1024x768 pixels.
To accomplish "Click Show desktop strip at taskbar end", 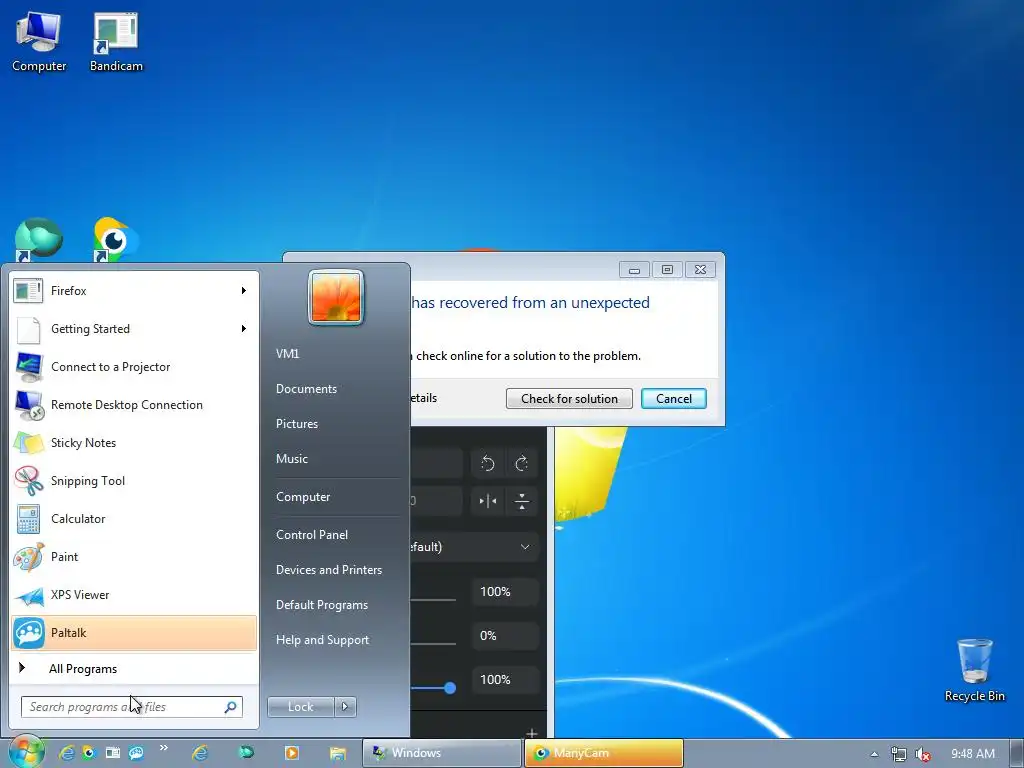I will 1017,754.
